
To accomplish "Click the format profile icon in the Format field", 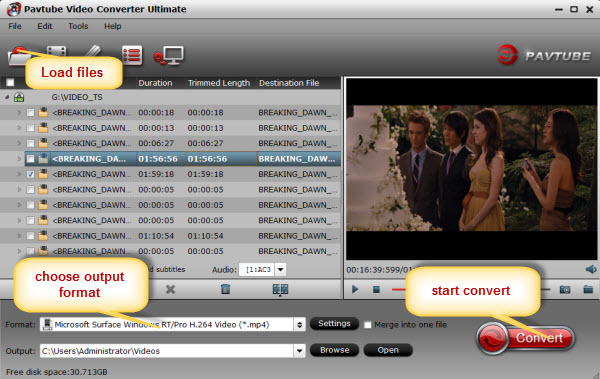I will coord(47,325).
